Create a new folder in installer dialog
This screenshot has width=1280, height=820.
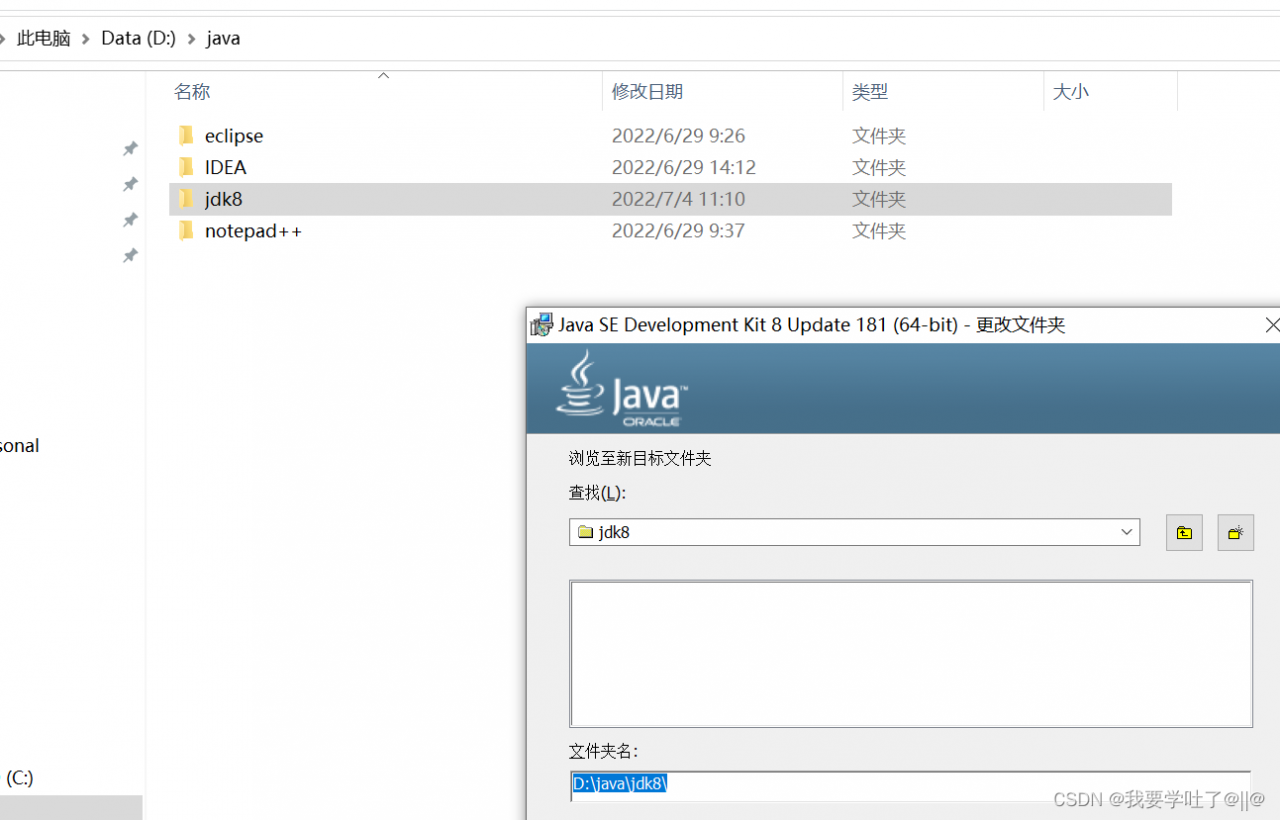[x=1235, y=532]
